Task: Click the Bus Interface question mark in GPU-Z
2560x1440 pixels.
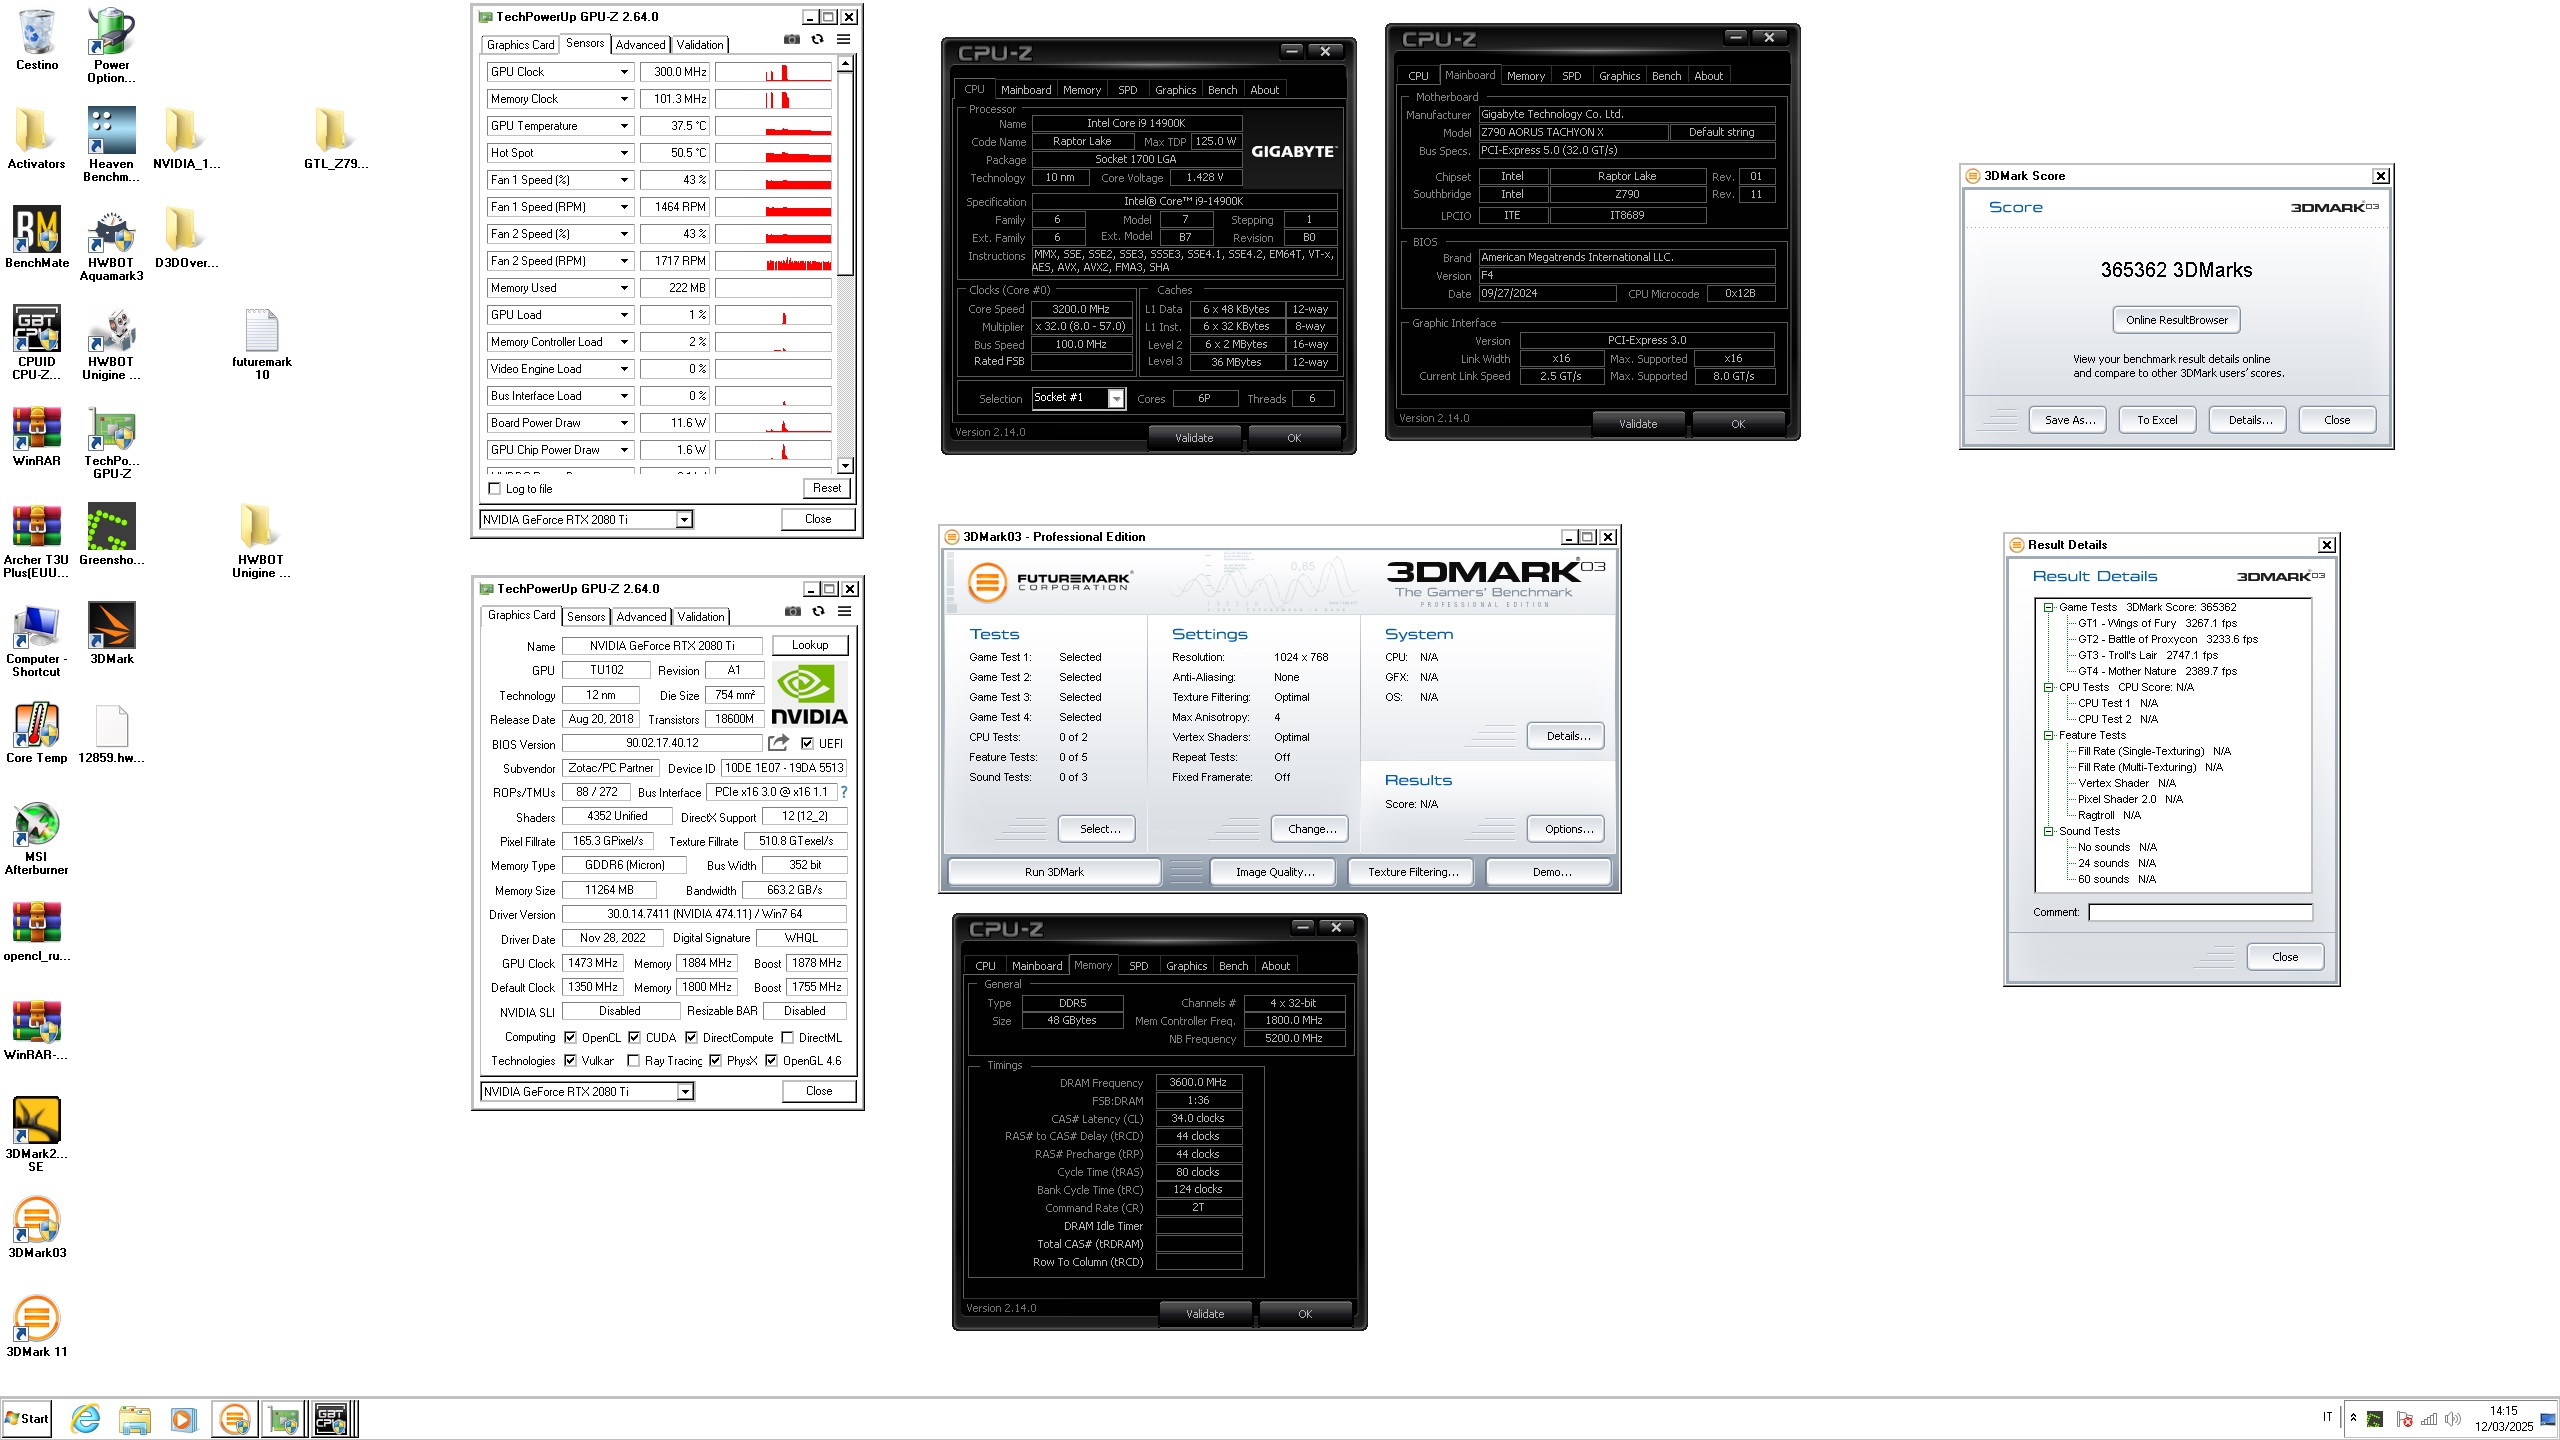Action: (x=844, y=792)
